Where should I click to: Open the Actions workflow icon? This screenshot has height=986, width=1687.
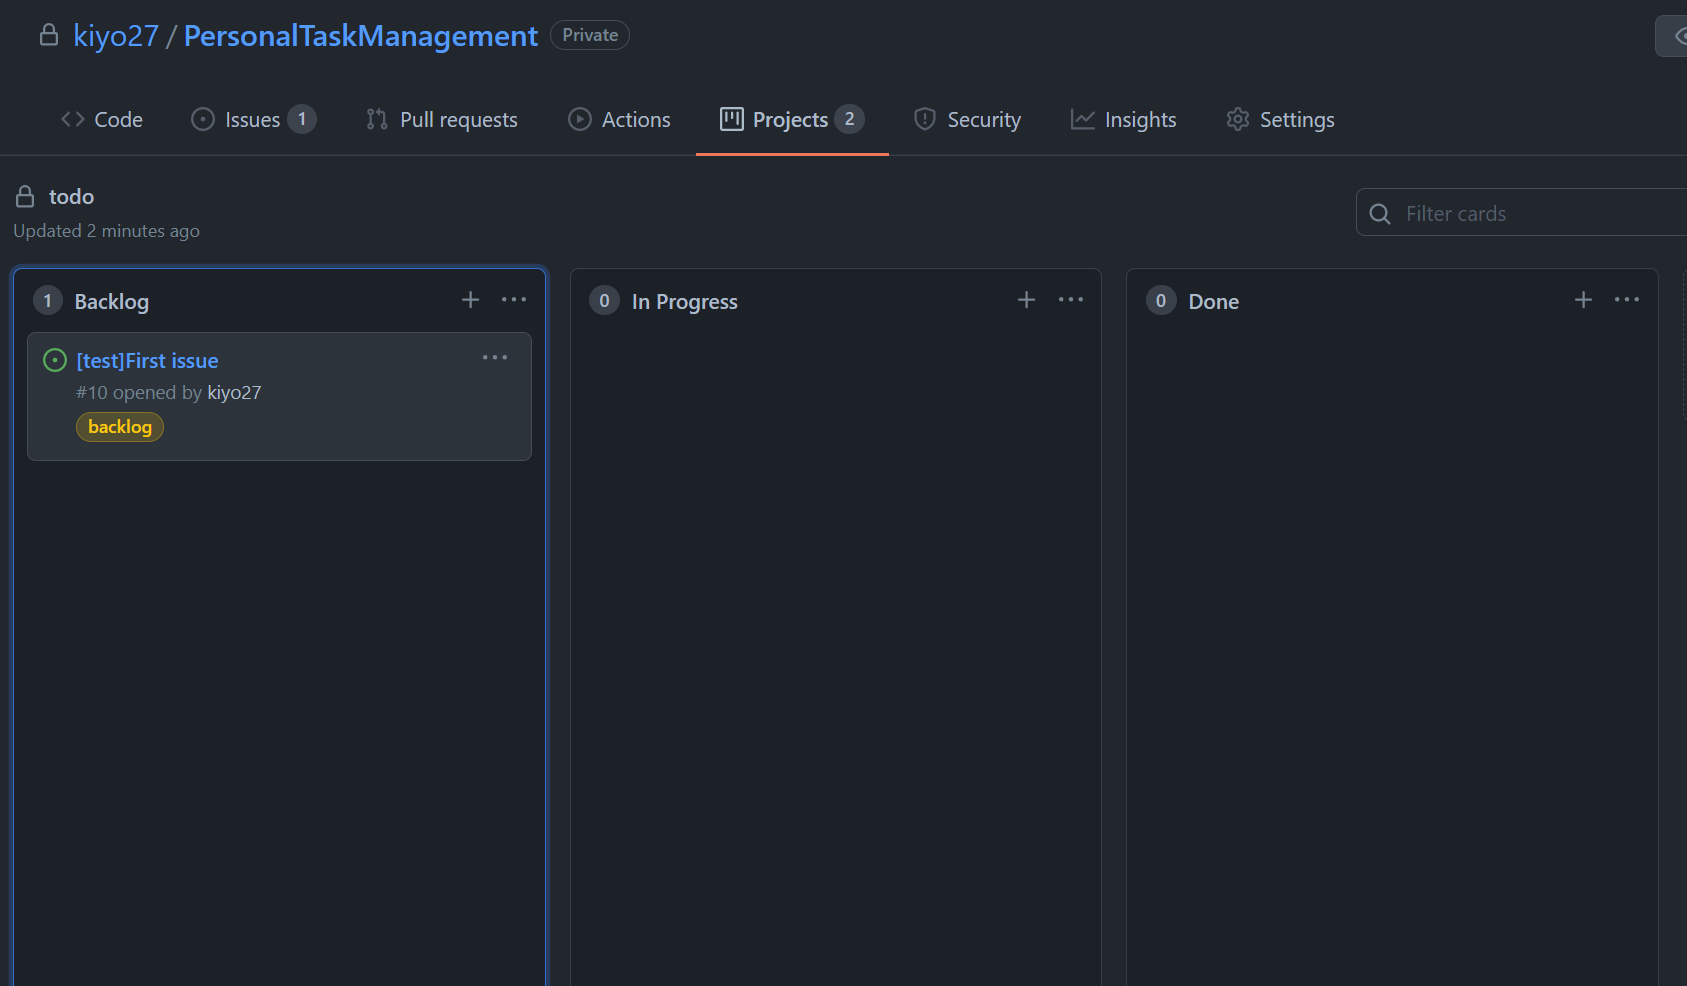[580, 119]
